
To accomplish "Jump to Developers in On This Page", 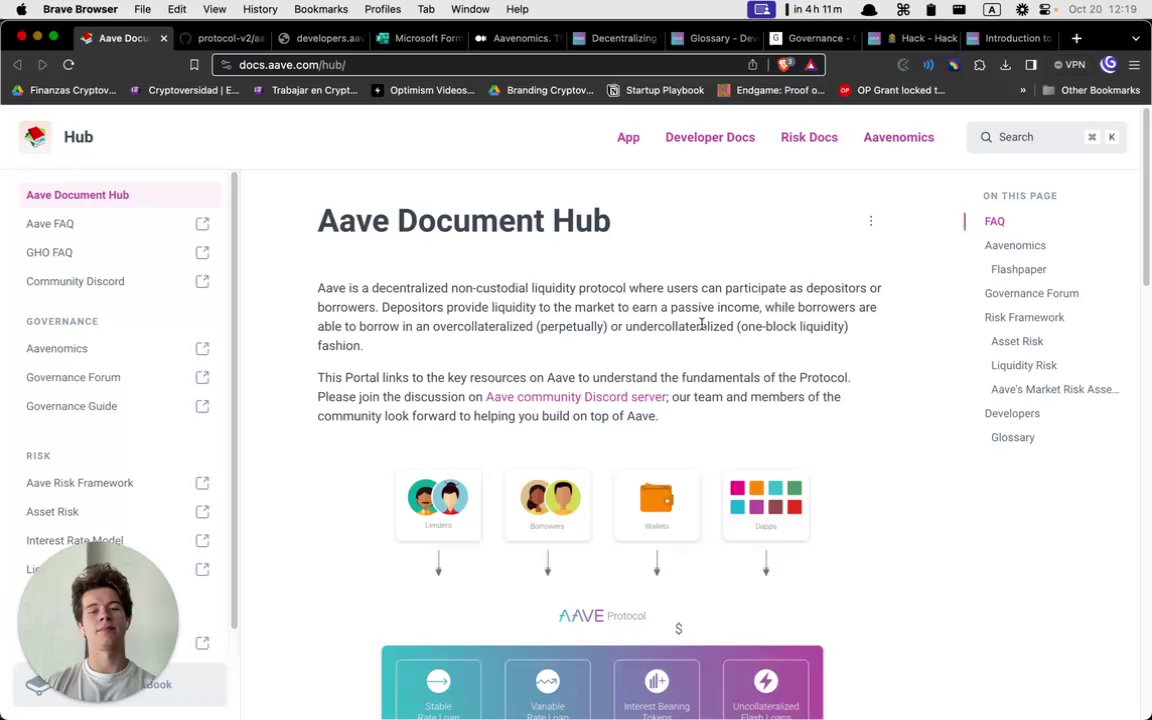I will [1012, 414].
